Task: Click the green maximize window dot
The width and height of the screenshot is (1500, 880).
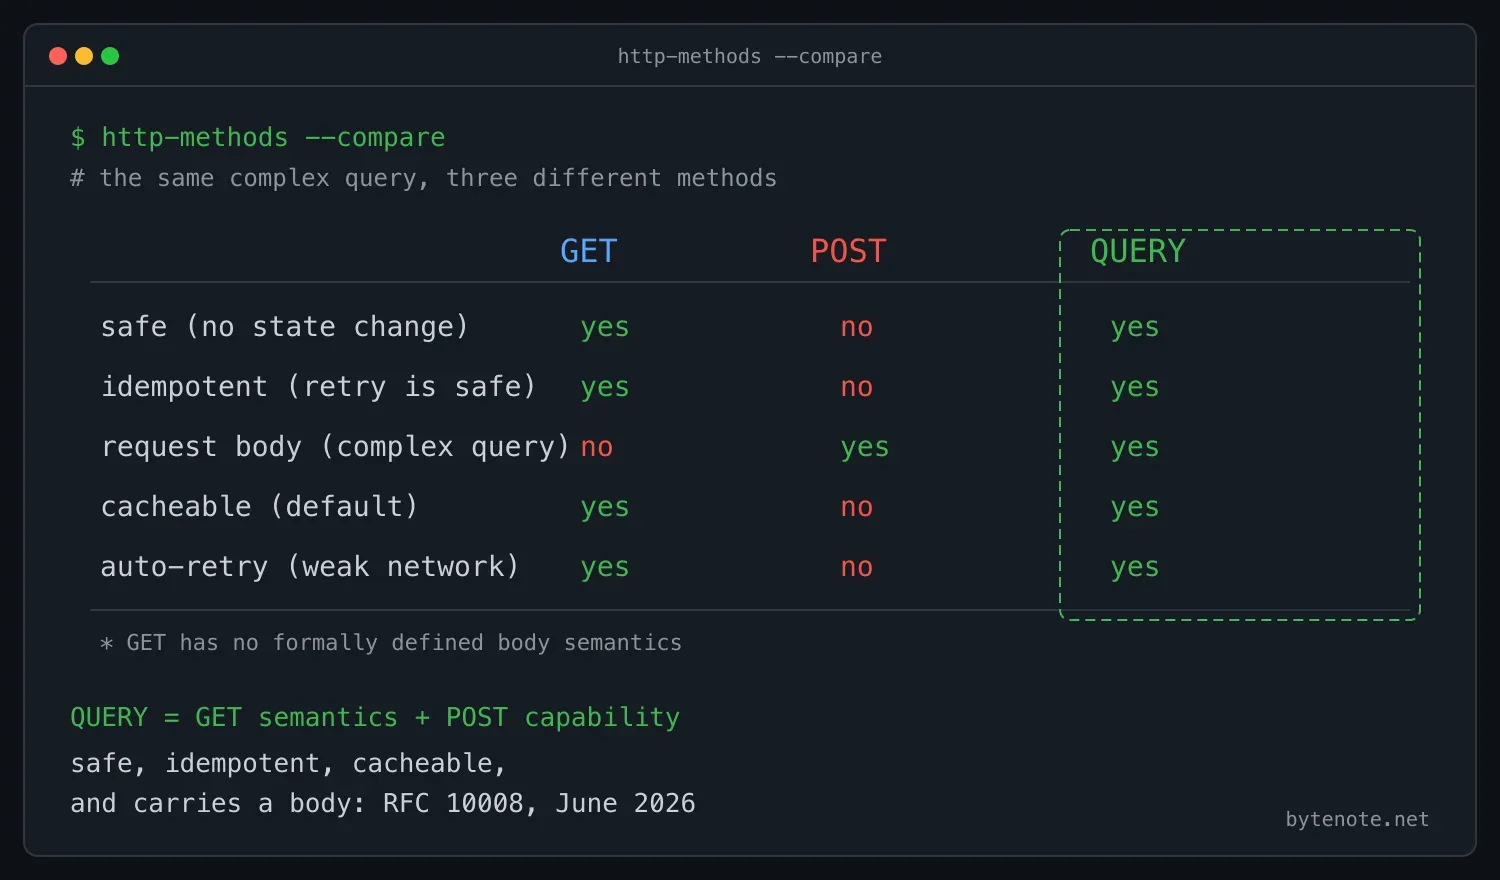Action: [110, 56]
